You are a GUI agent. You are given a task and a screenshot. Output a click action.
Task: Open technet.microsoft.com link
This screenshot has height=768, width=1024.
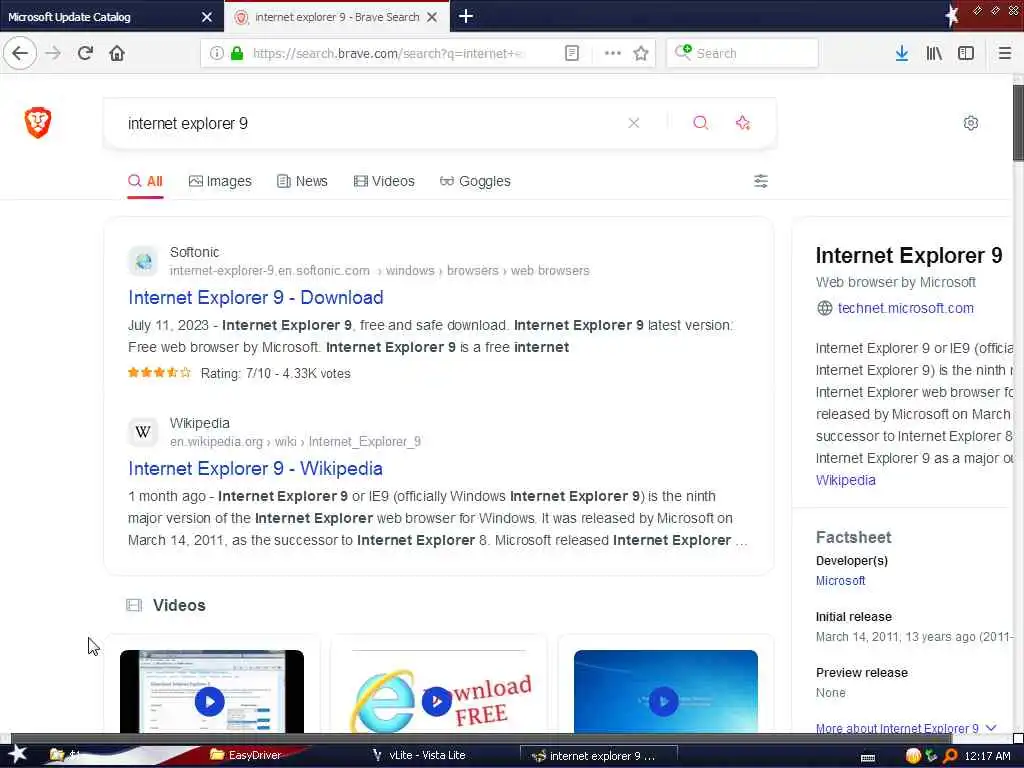pos(905,308)
